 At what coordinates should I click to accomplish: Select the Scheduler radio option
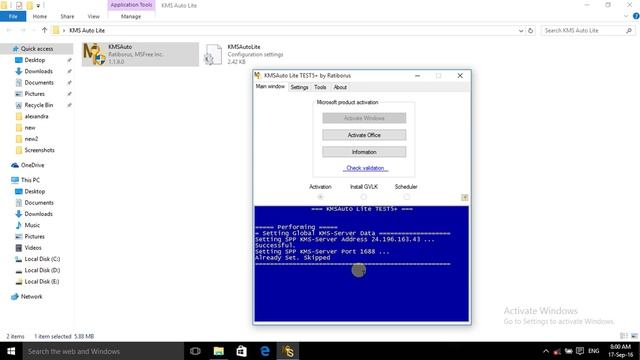pyautogui.click(x=406, y=197)
